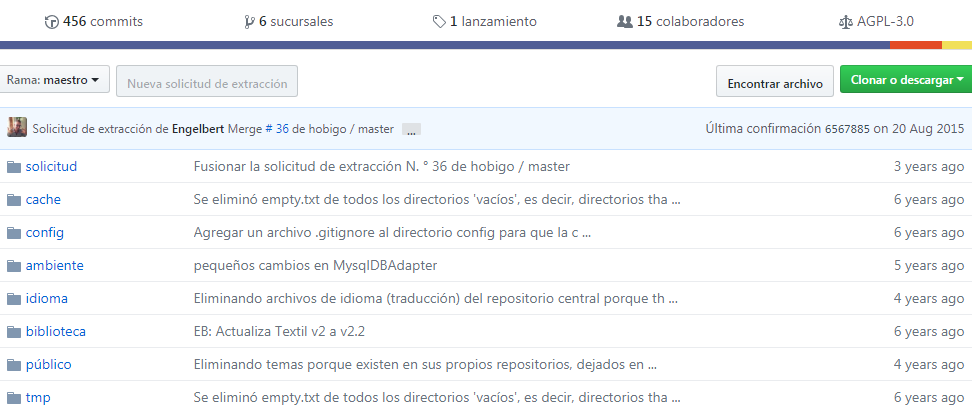Click the blue segment of language bar
The width and height of the screenshot is (972, 410).
click(445, 45)
